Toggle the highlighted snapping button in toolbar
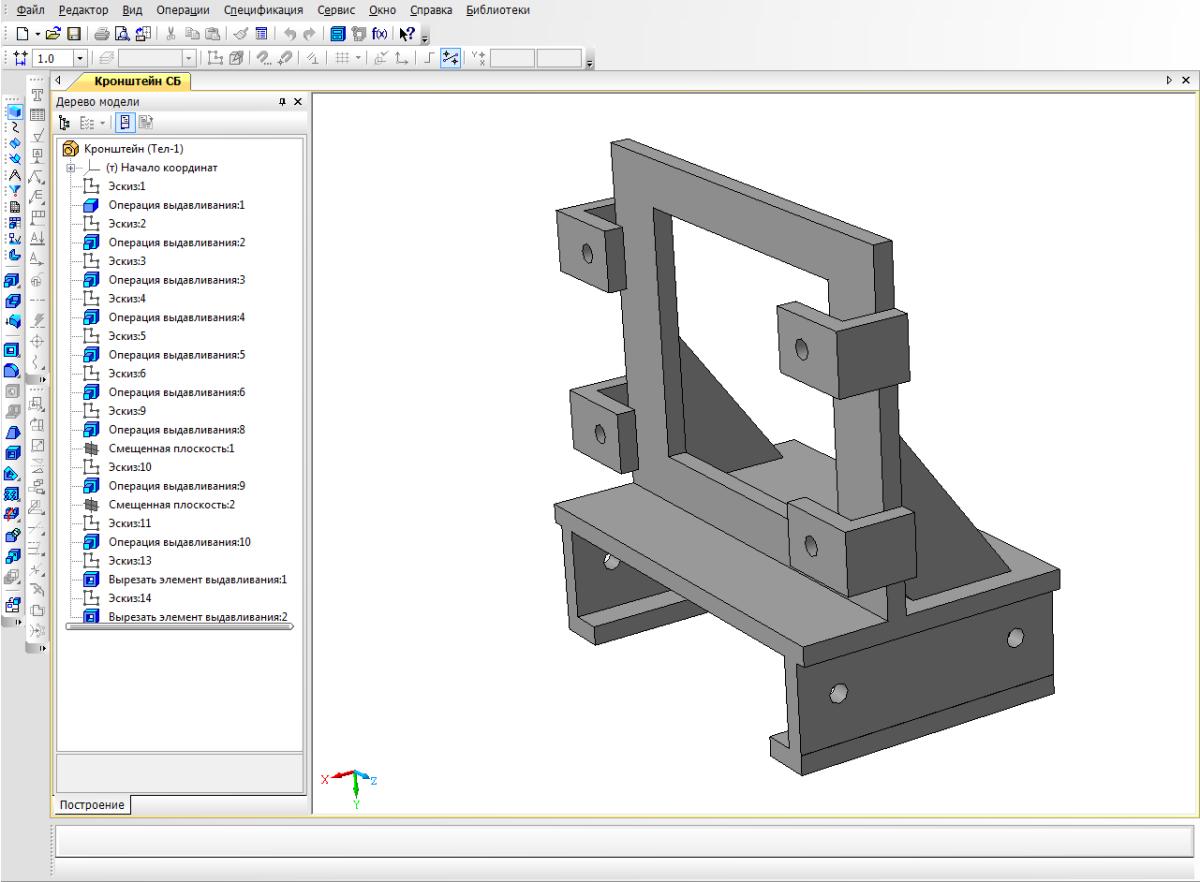 (x=451, y=60)
